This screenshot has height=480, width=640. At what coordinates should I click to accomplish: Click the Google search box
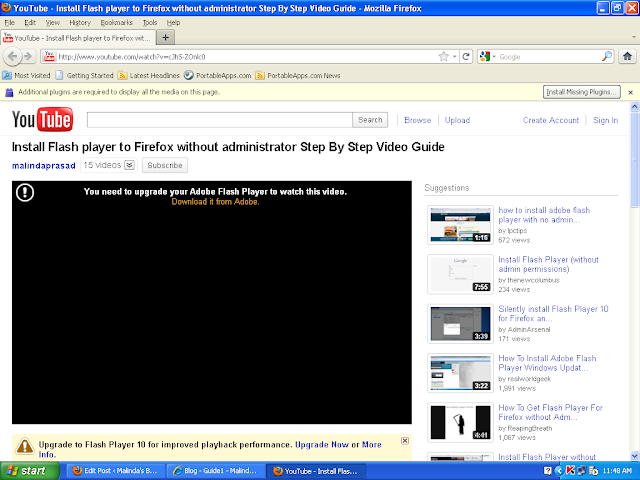(549, 57)
